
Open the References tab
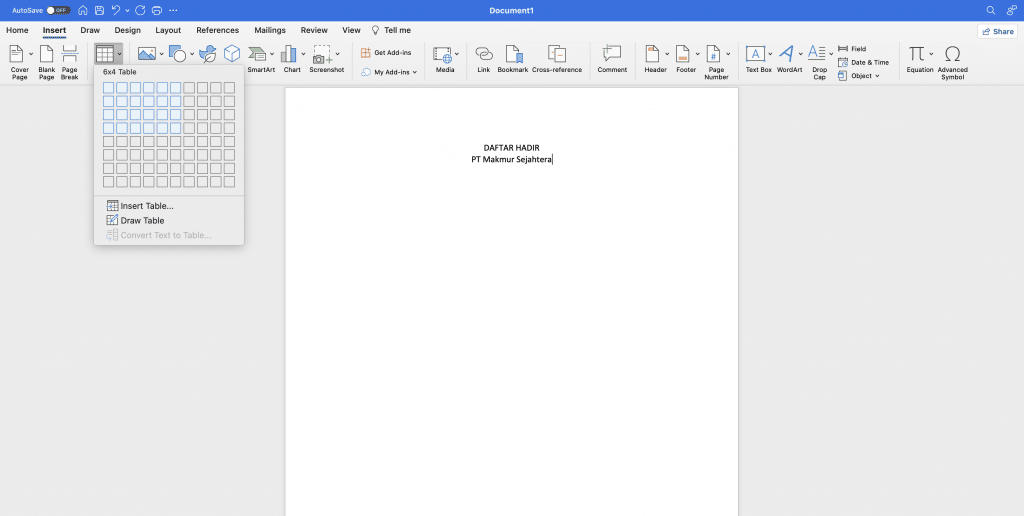click(x=217, y=31)
